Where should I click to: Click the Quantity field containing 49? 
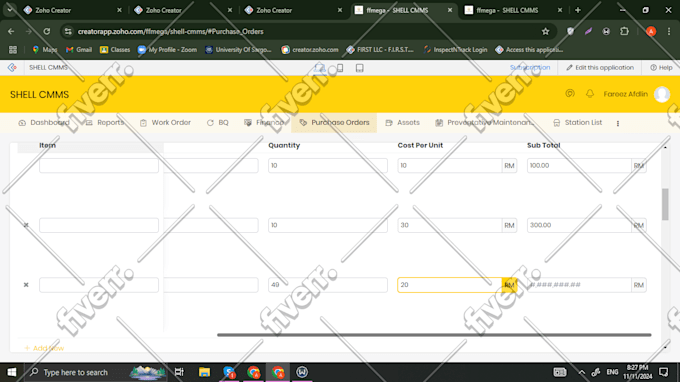pos(328,285)
